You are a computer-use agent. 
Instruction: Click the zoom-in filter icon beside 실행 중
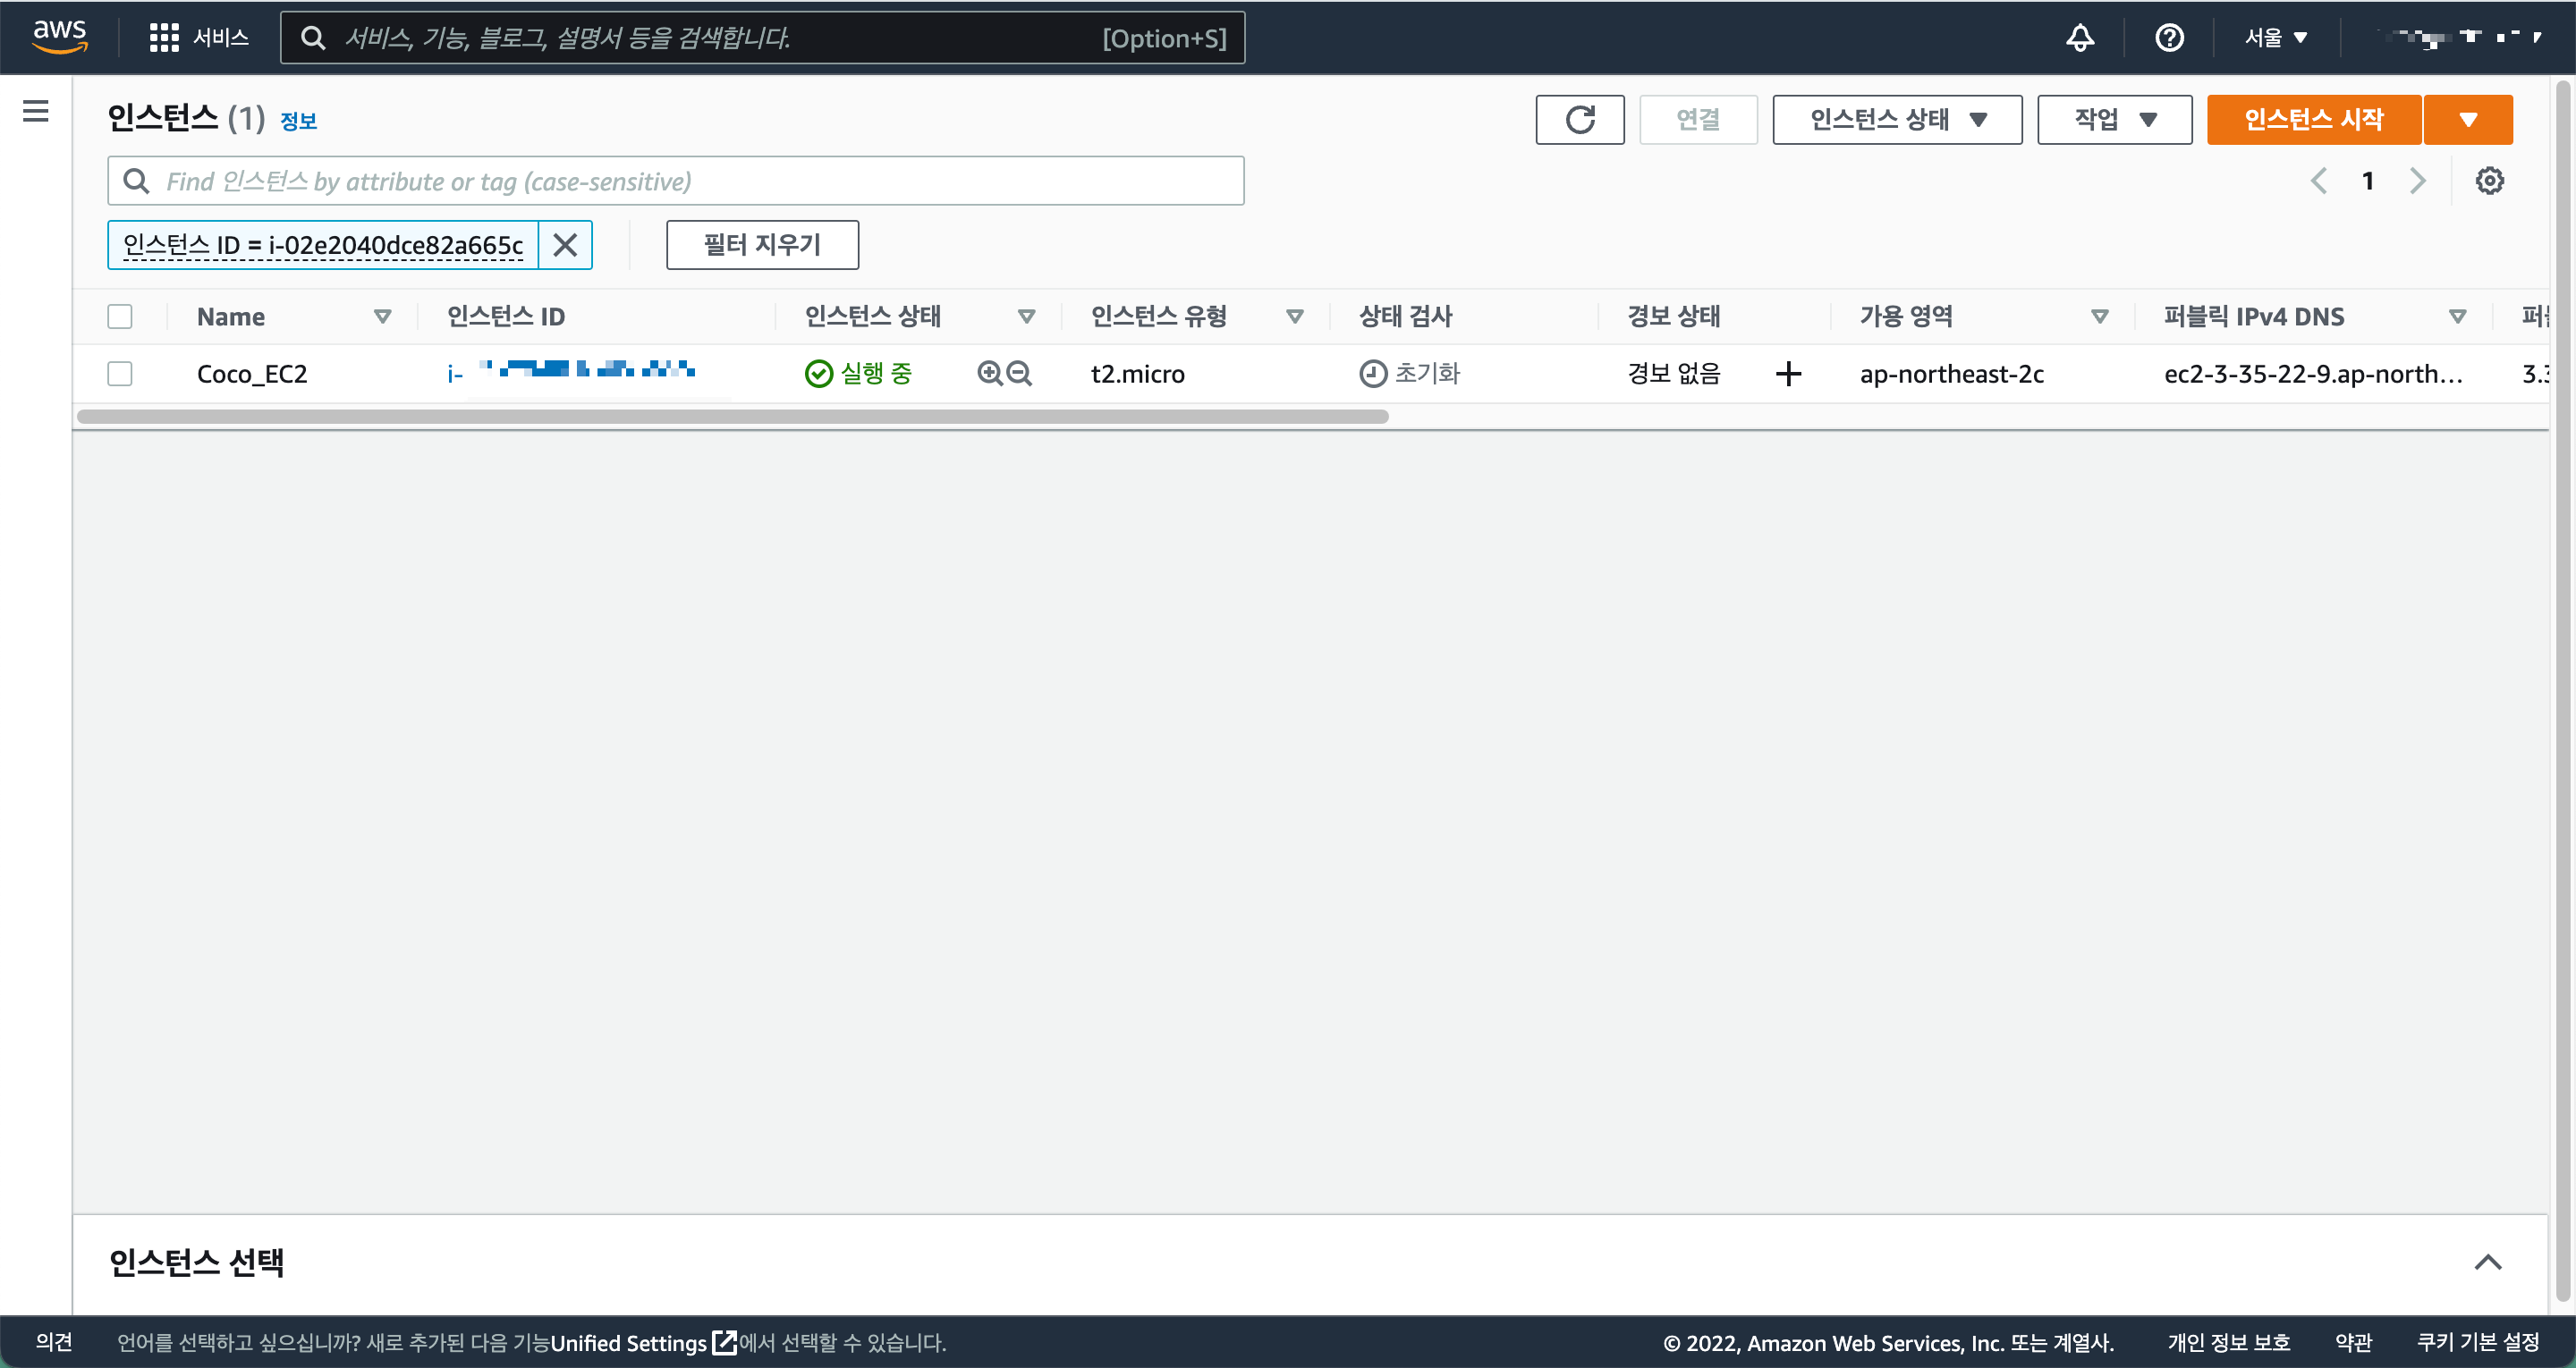coord(989,373)
